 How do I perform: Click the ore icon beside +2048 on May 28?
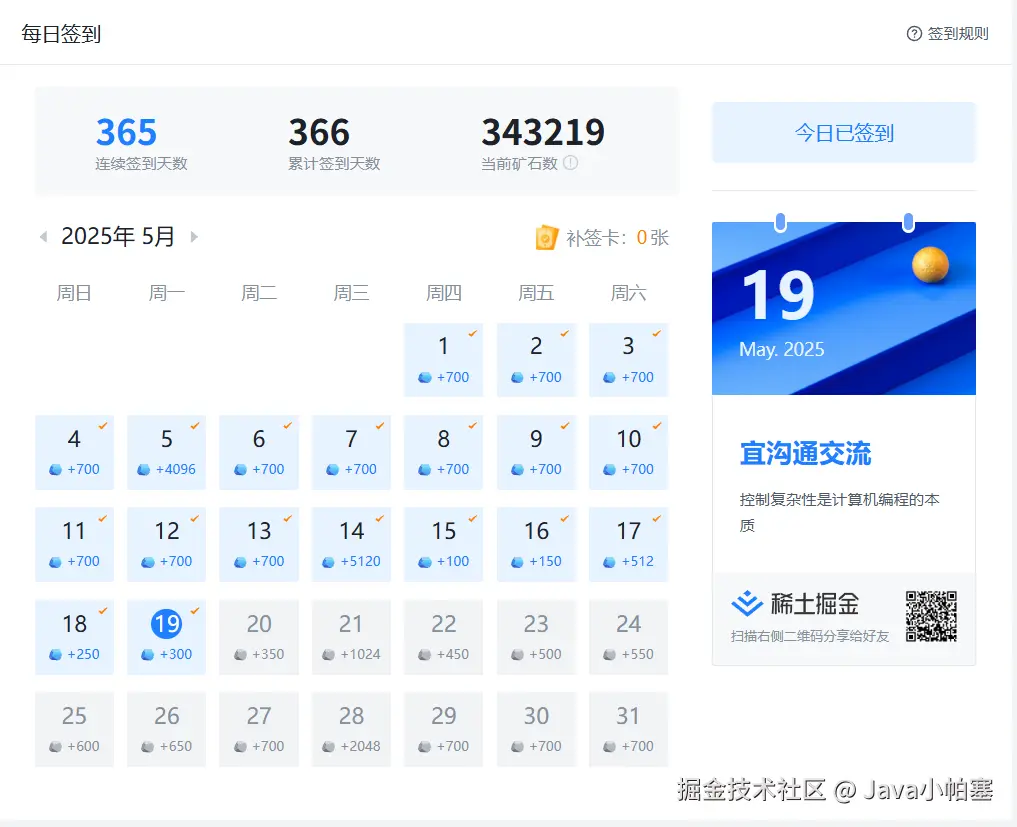(329, 746)
